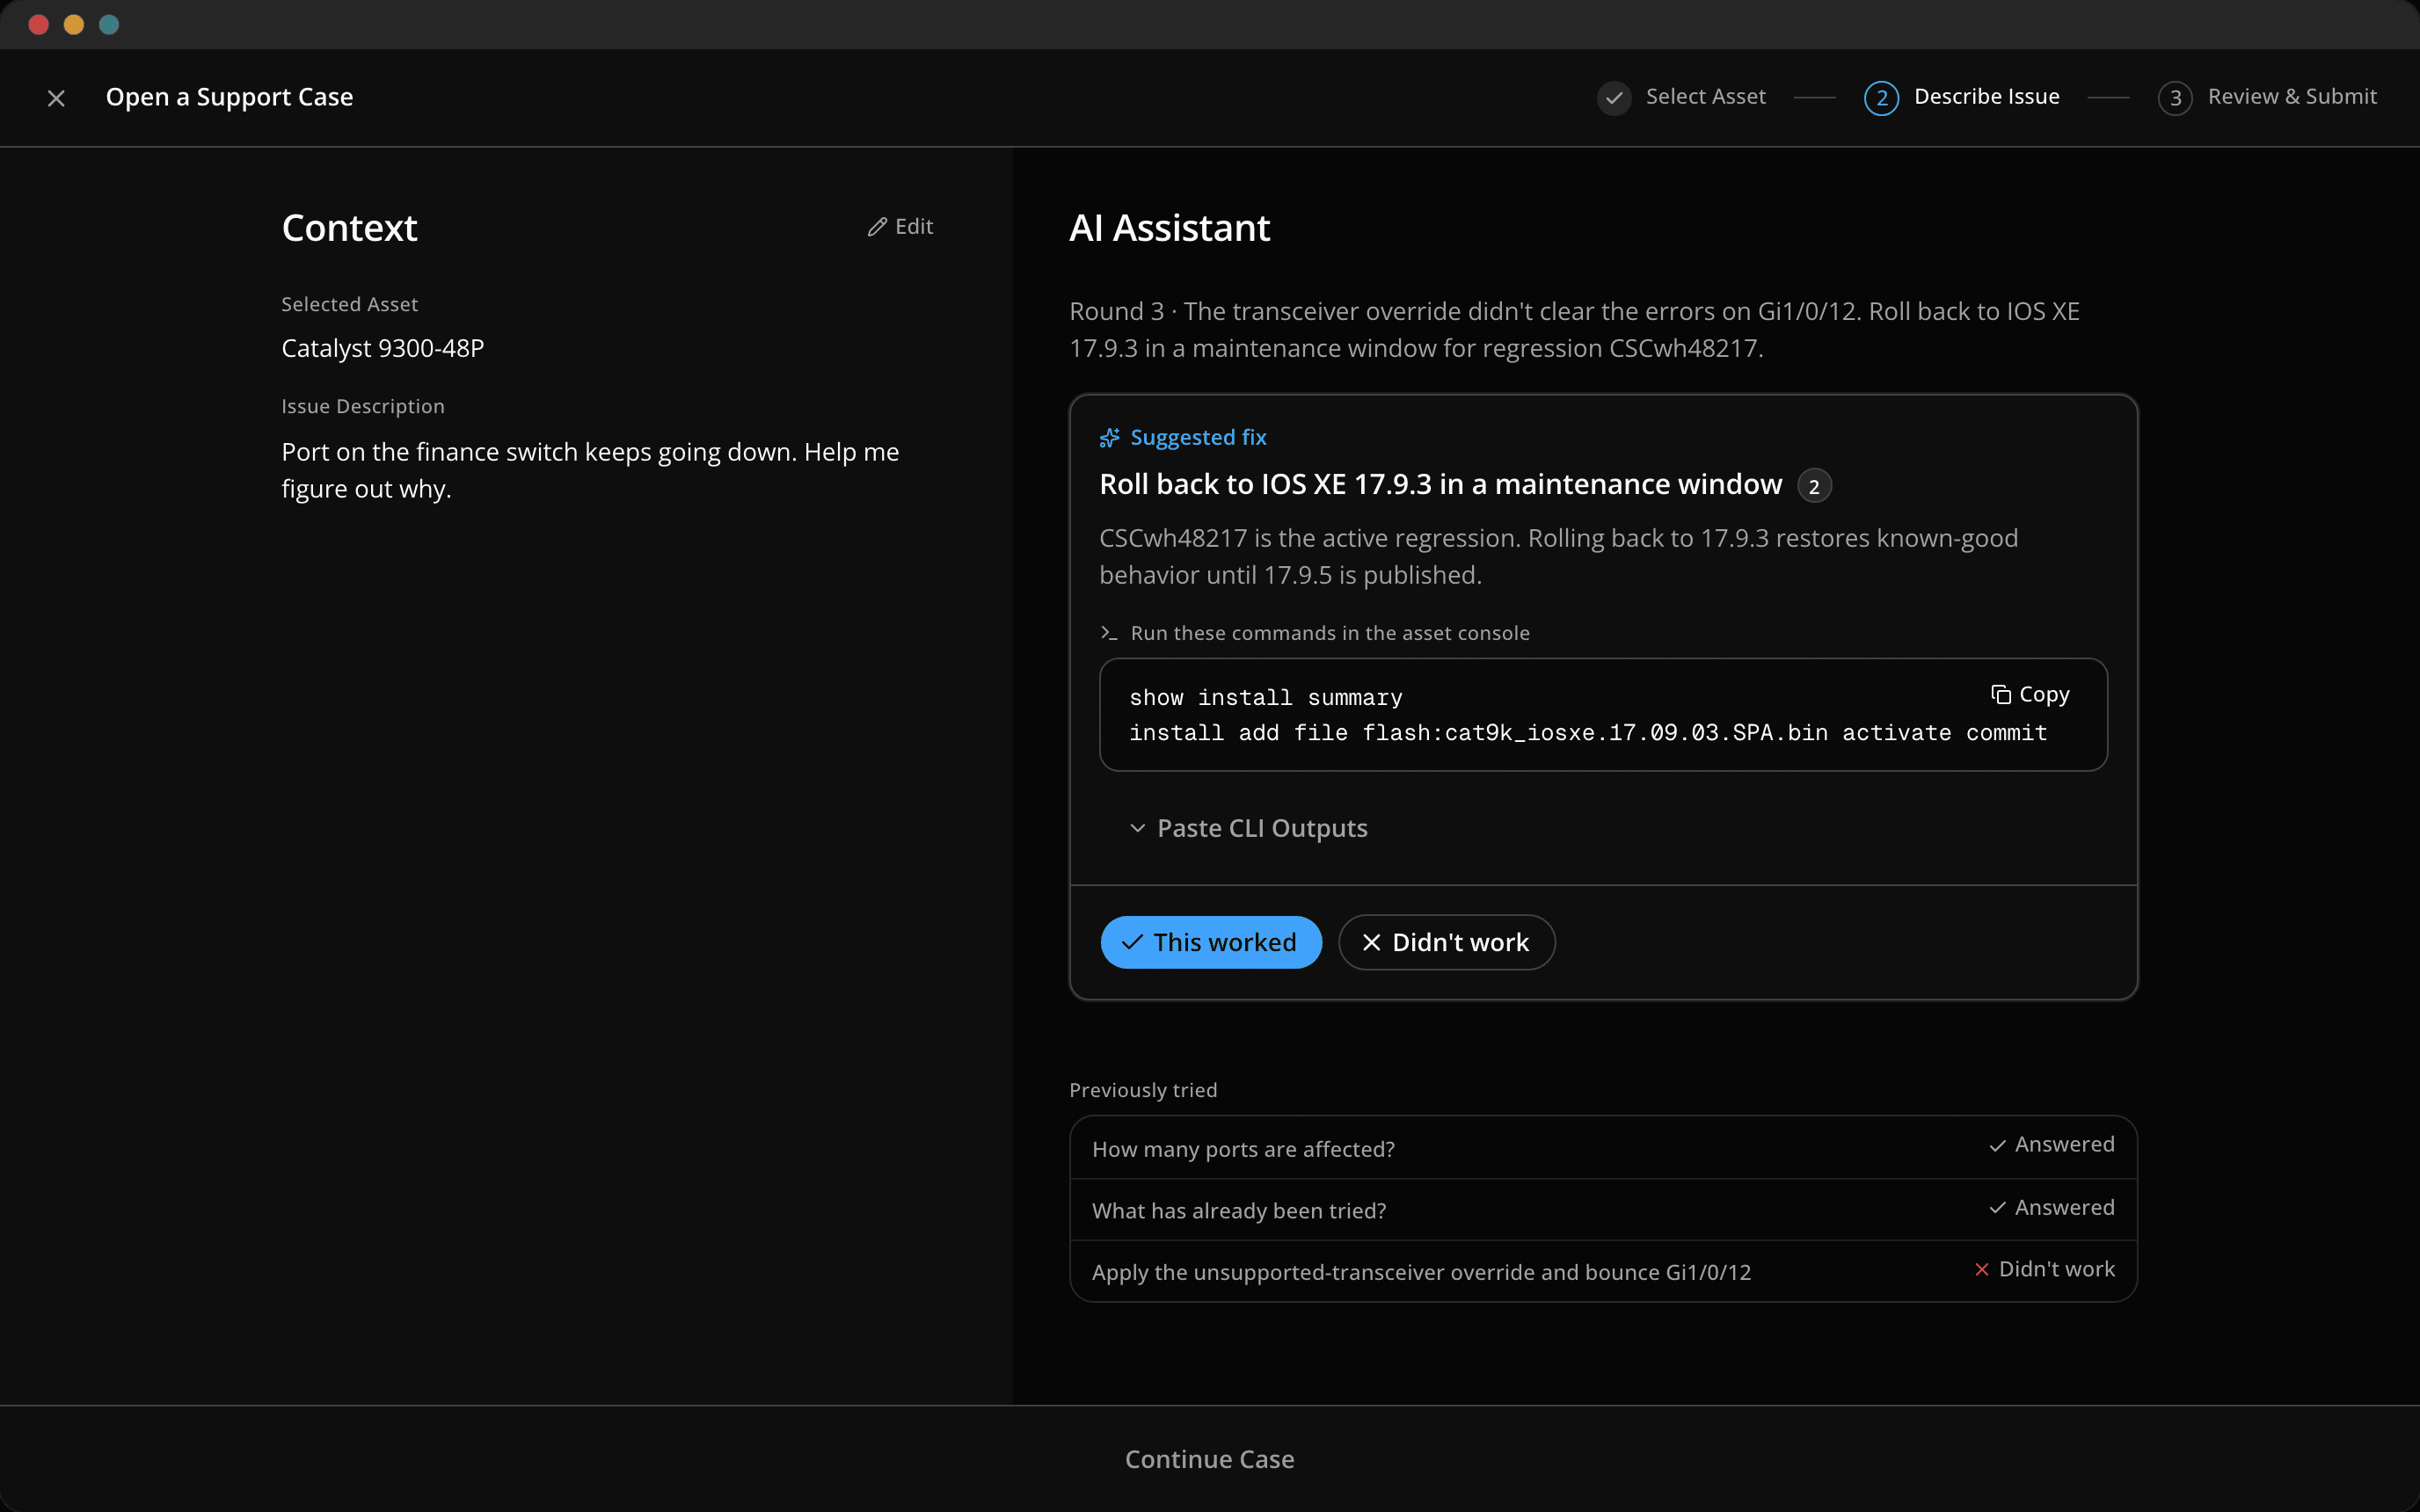Image resolution: width=2420 pixels, height=1512 pixels.
Task: Click the install add file flash command line
Action: tap(1587, 733)
